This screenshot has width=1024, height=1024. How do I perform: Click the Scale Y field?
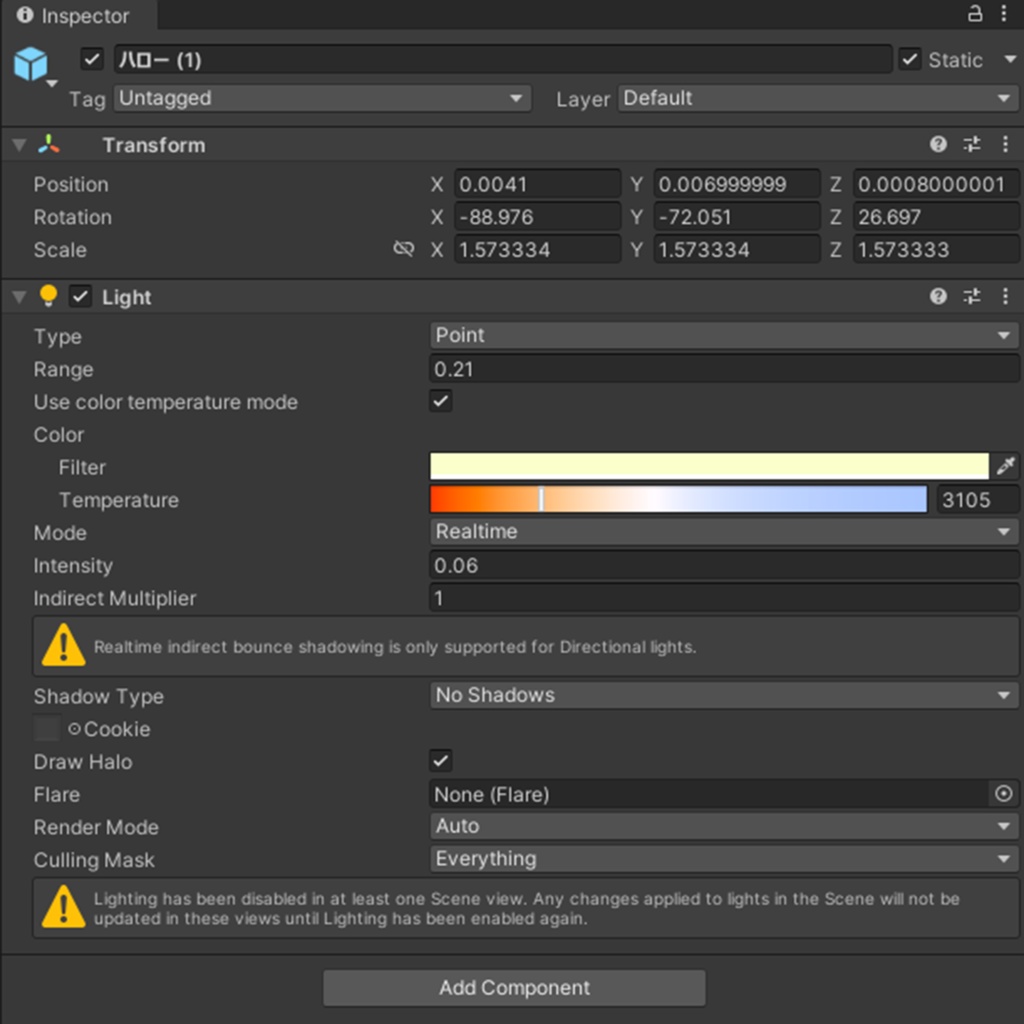(737, 249)
